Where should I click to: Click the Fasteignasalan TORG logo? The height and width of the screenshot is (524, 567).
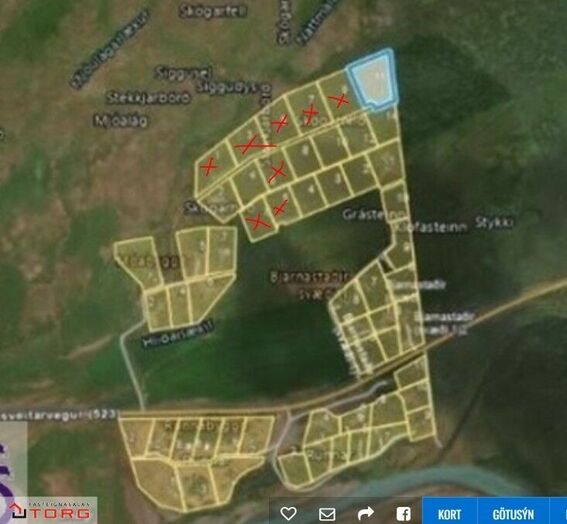tap(50, 510)
